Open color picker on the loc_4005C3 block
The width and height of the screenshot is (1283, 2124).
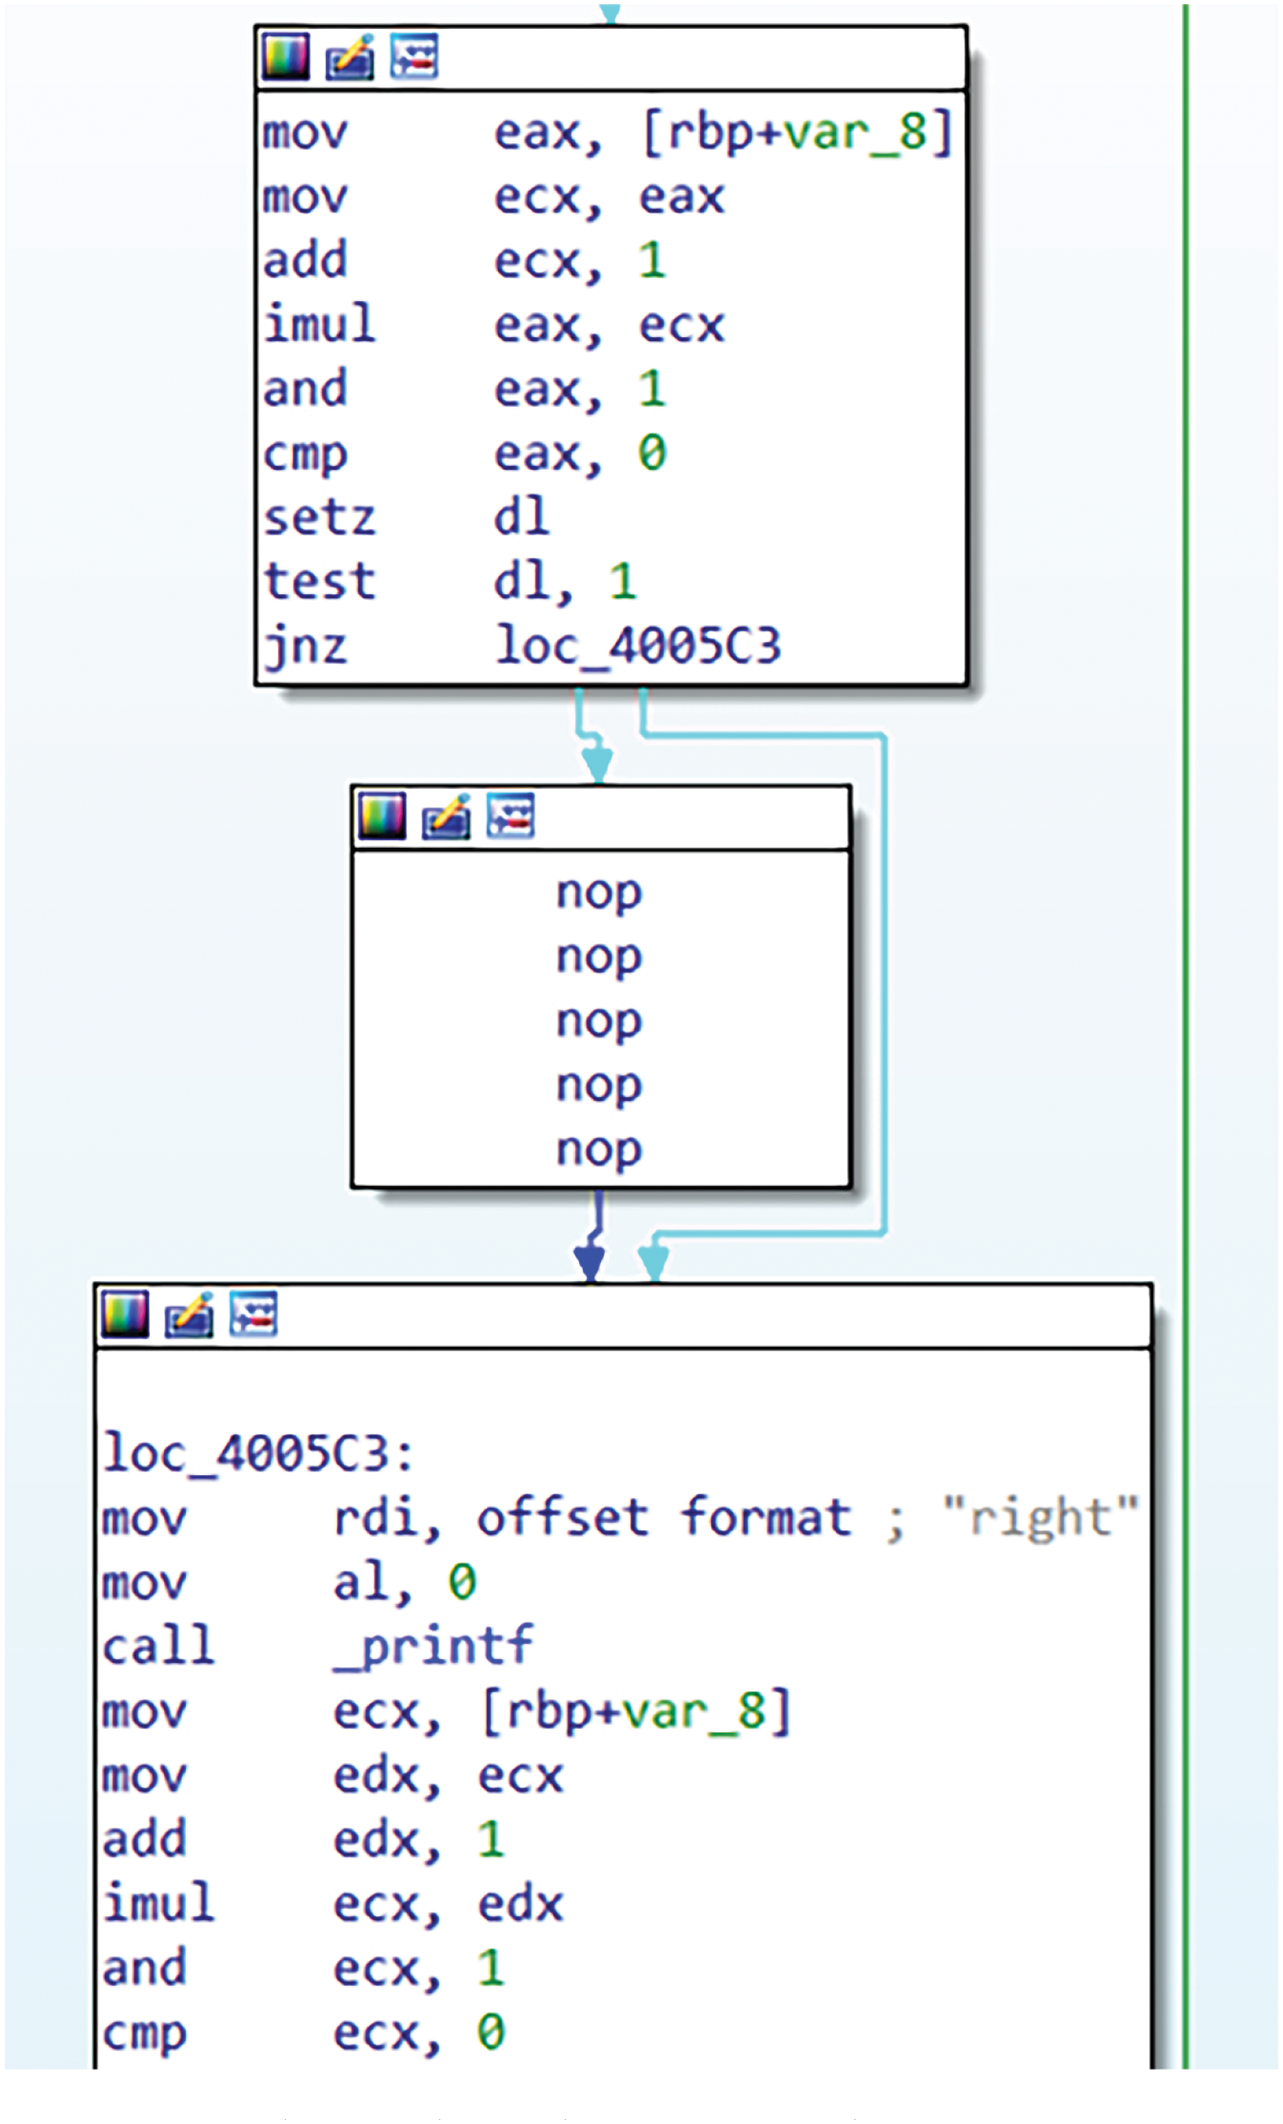tap(125, 1314)
